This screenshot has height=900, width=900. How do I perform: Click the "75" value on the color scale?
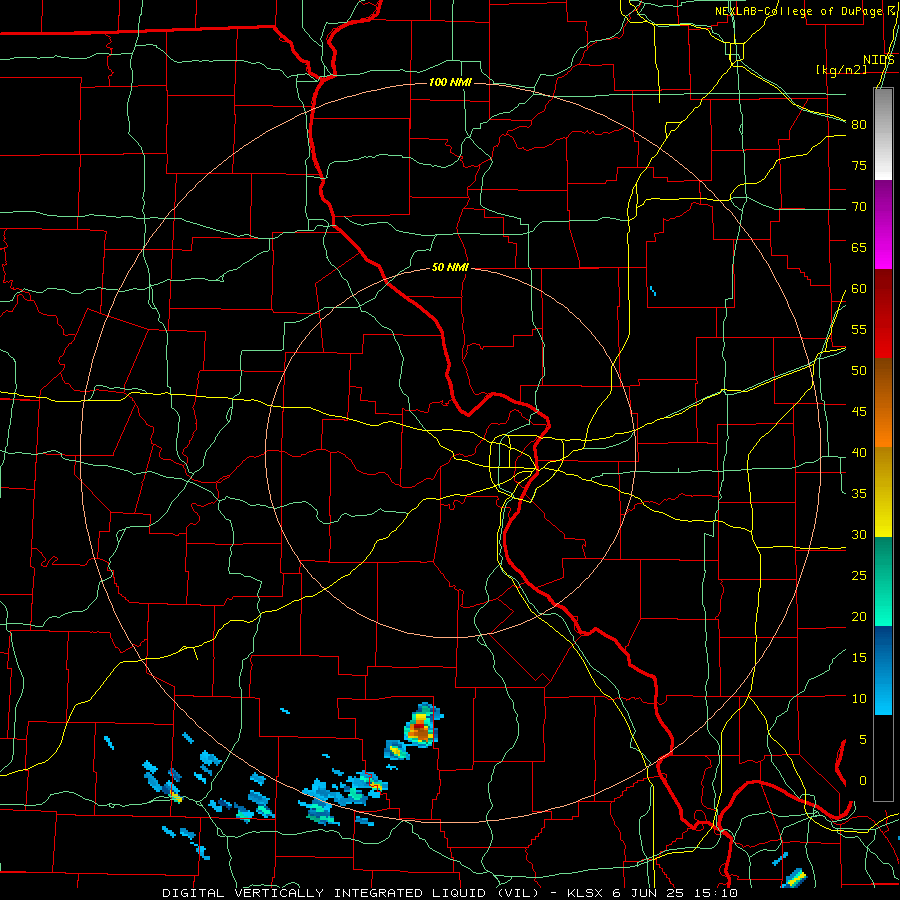(x=859, y=165)
